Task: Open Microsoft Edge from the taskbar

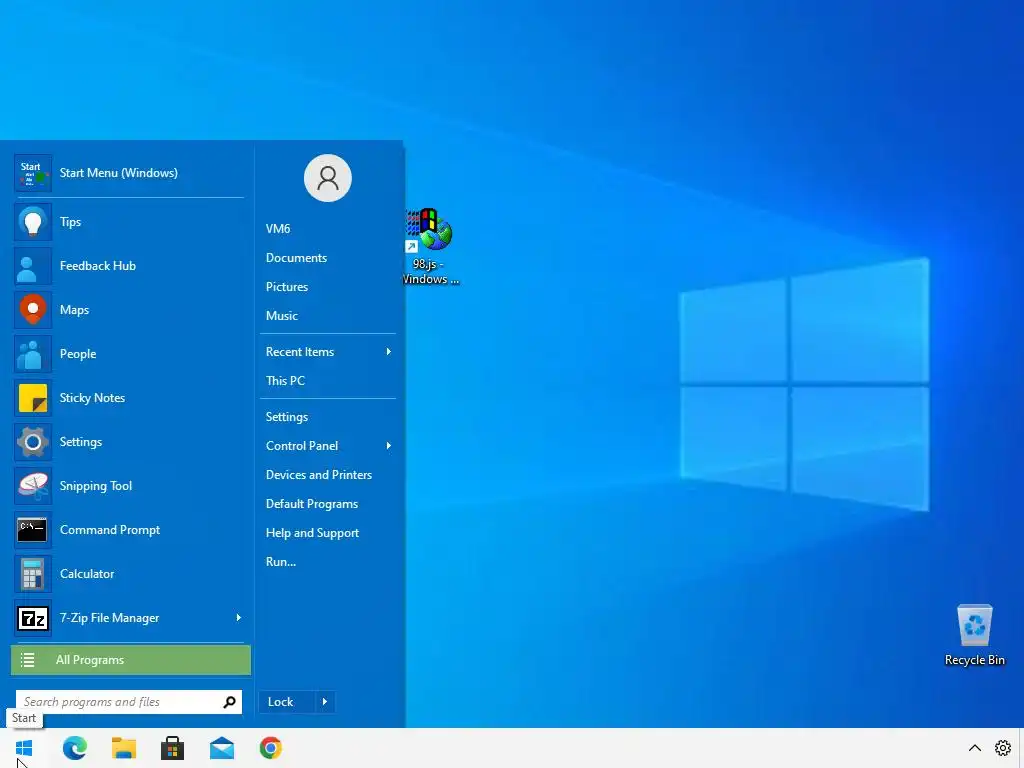Action: [74, 748]
